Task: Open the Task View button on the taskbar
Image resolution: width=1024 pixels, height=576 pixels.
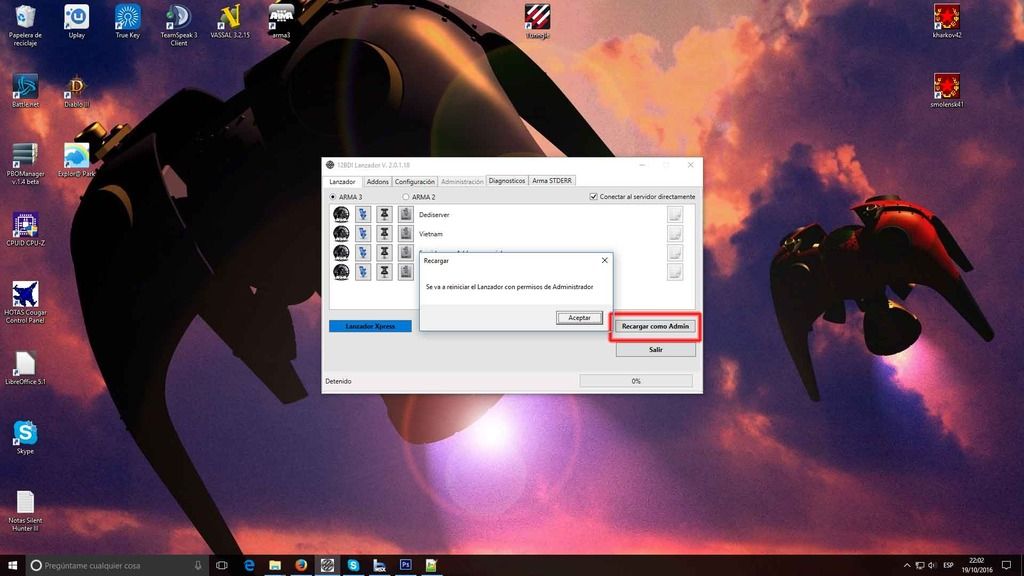Action: tap(222, 566)
